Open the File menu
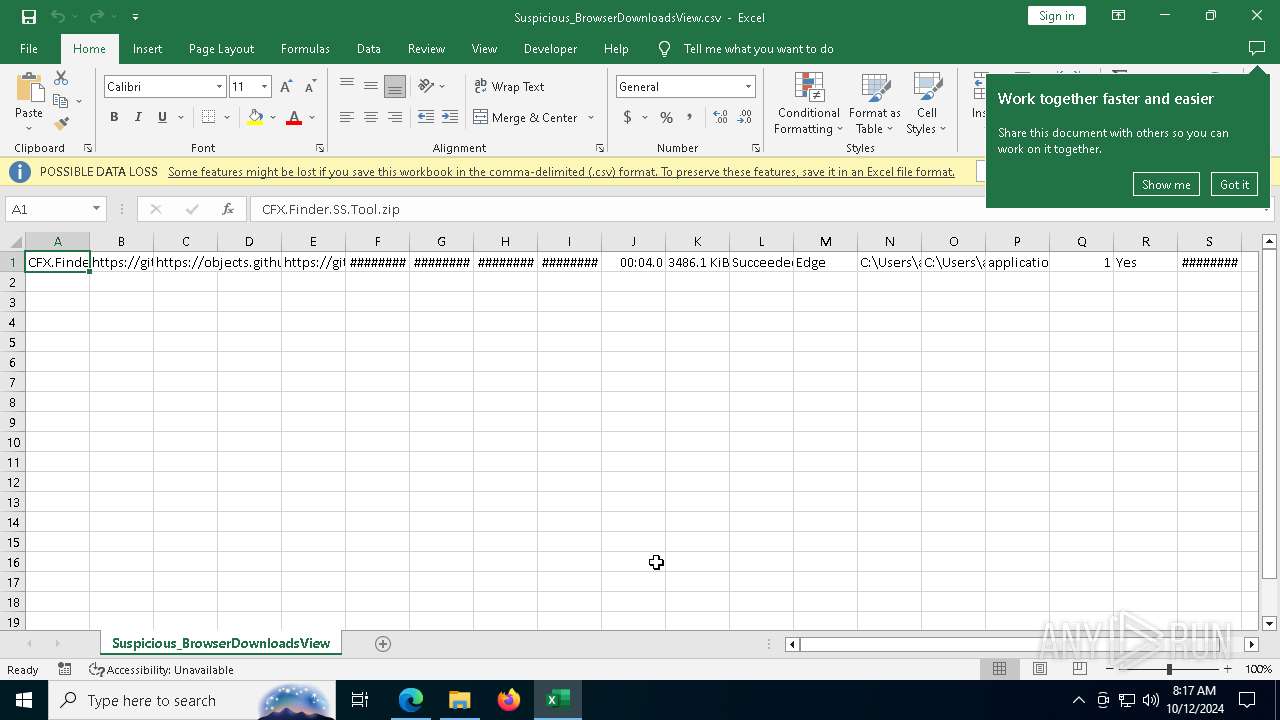Viewport: 1280px width, 720px height. pos(29,48)
